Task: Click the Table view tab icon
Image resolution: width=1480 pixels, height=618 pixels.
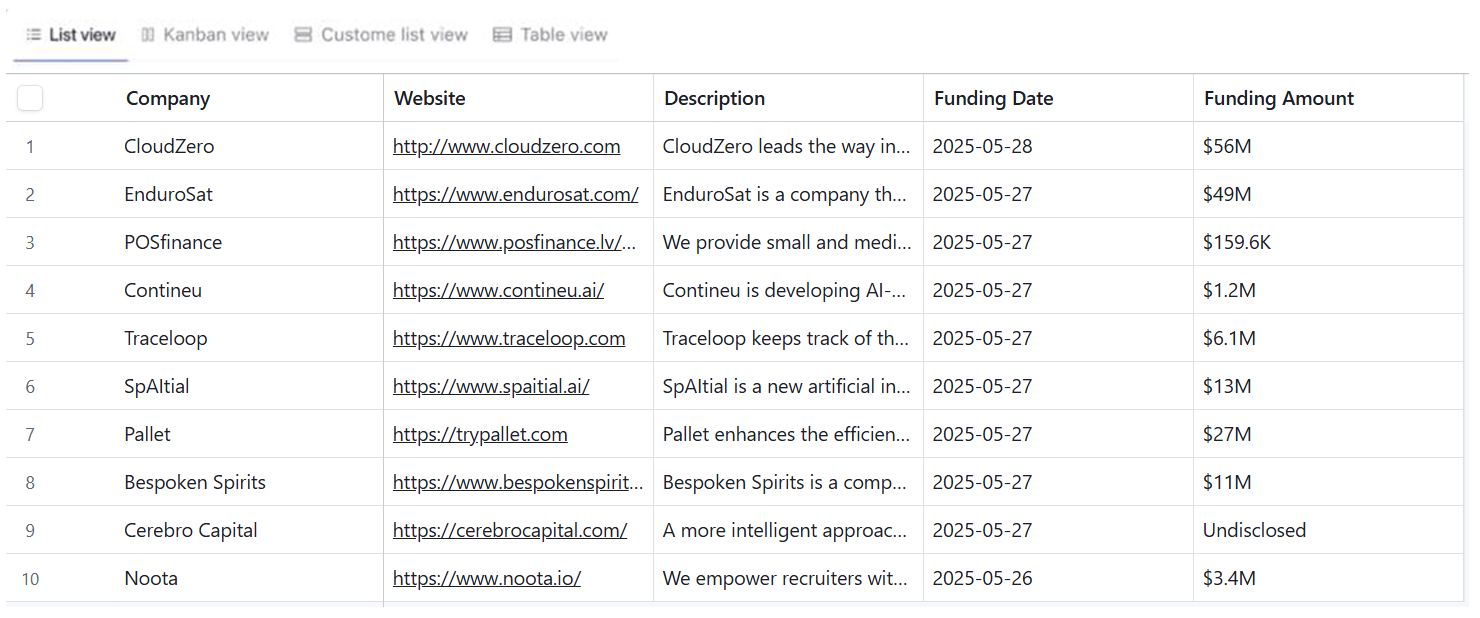Action: pos(502,35)
